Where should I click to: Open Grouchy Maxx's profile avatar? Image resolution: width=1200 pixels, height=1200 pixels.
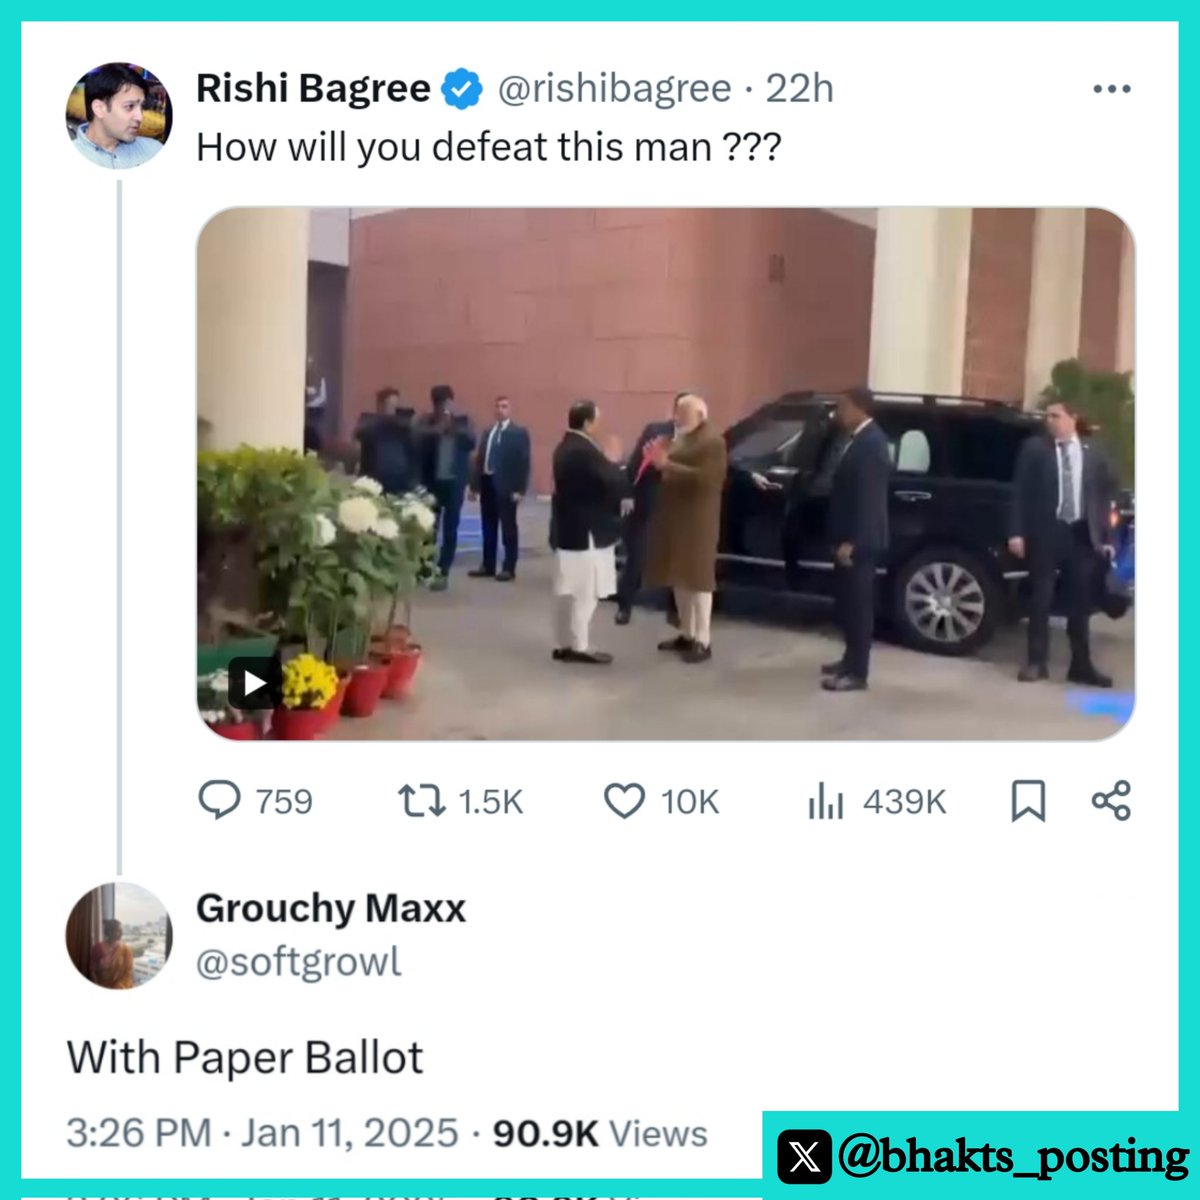(x=119, y=936)
